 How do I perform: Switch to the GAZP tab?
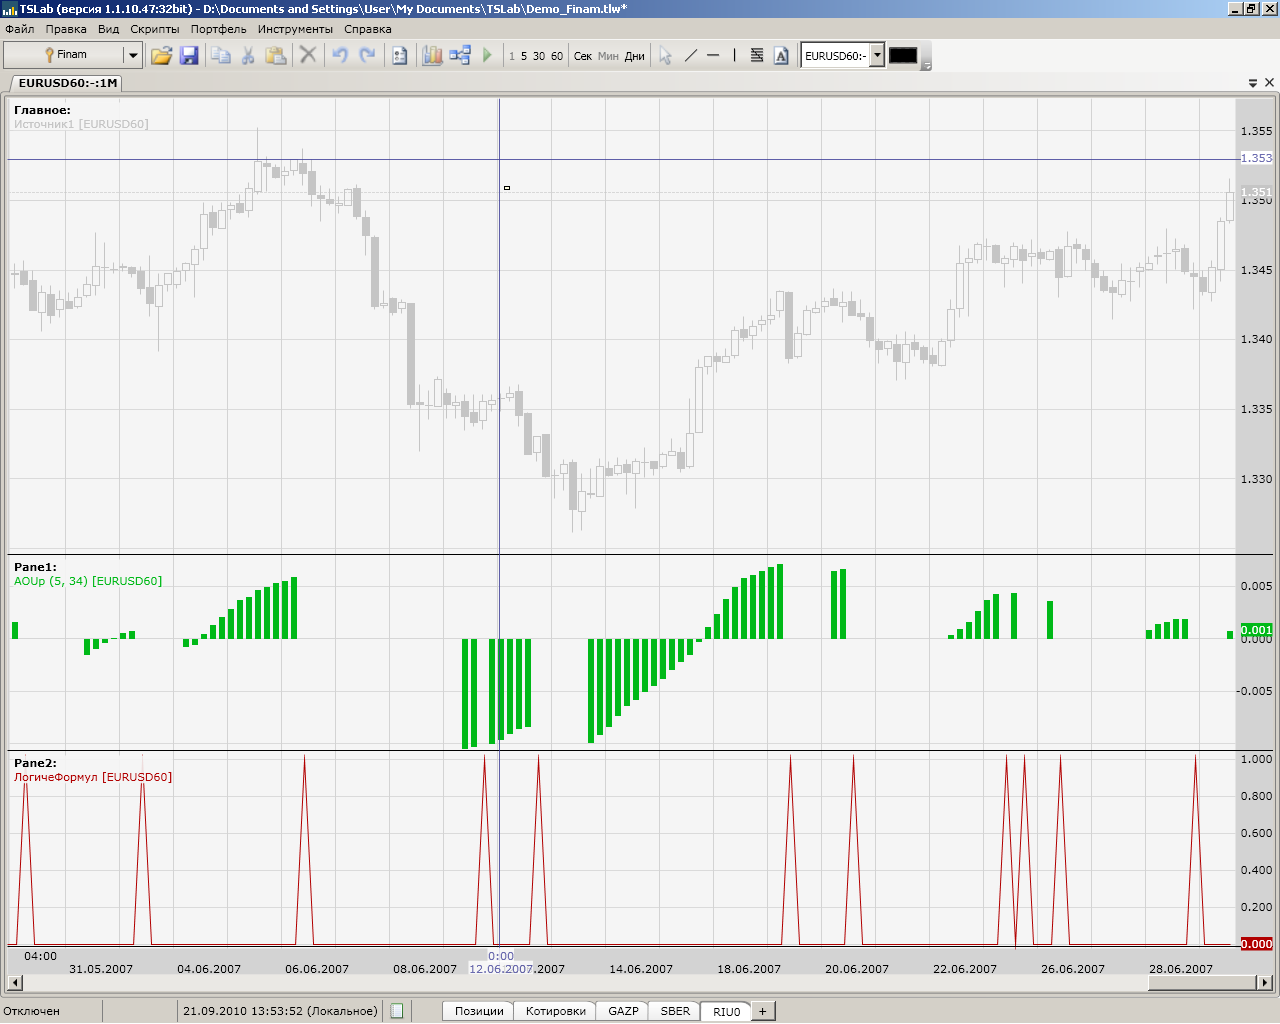pyautogui.click(x=623, y=1011)
